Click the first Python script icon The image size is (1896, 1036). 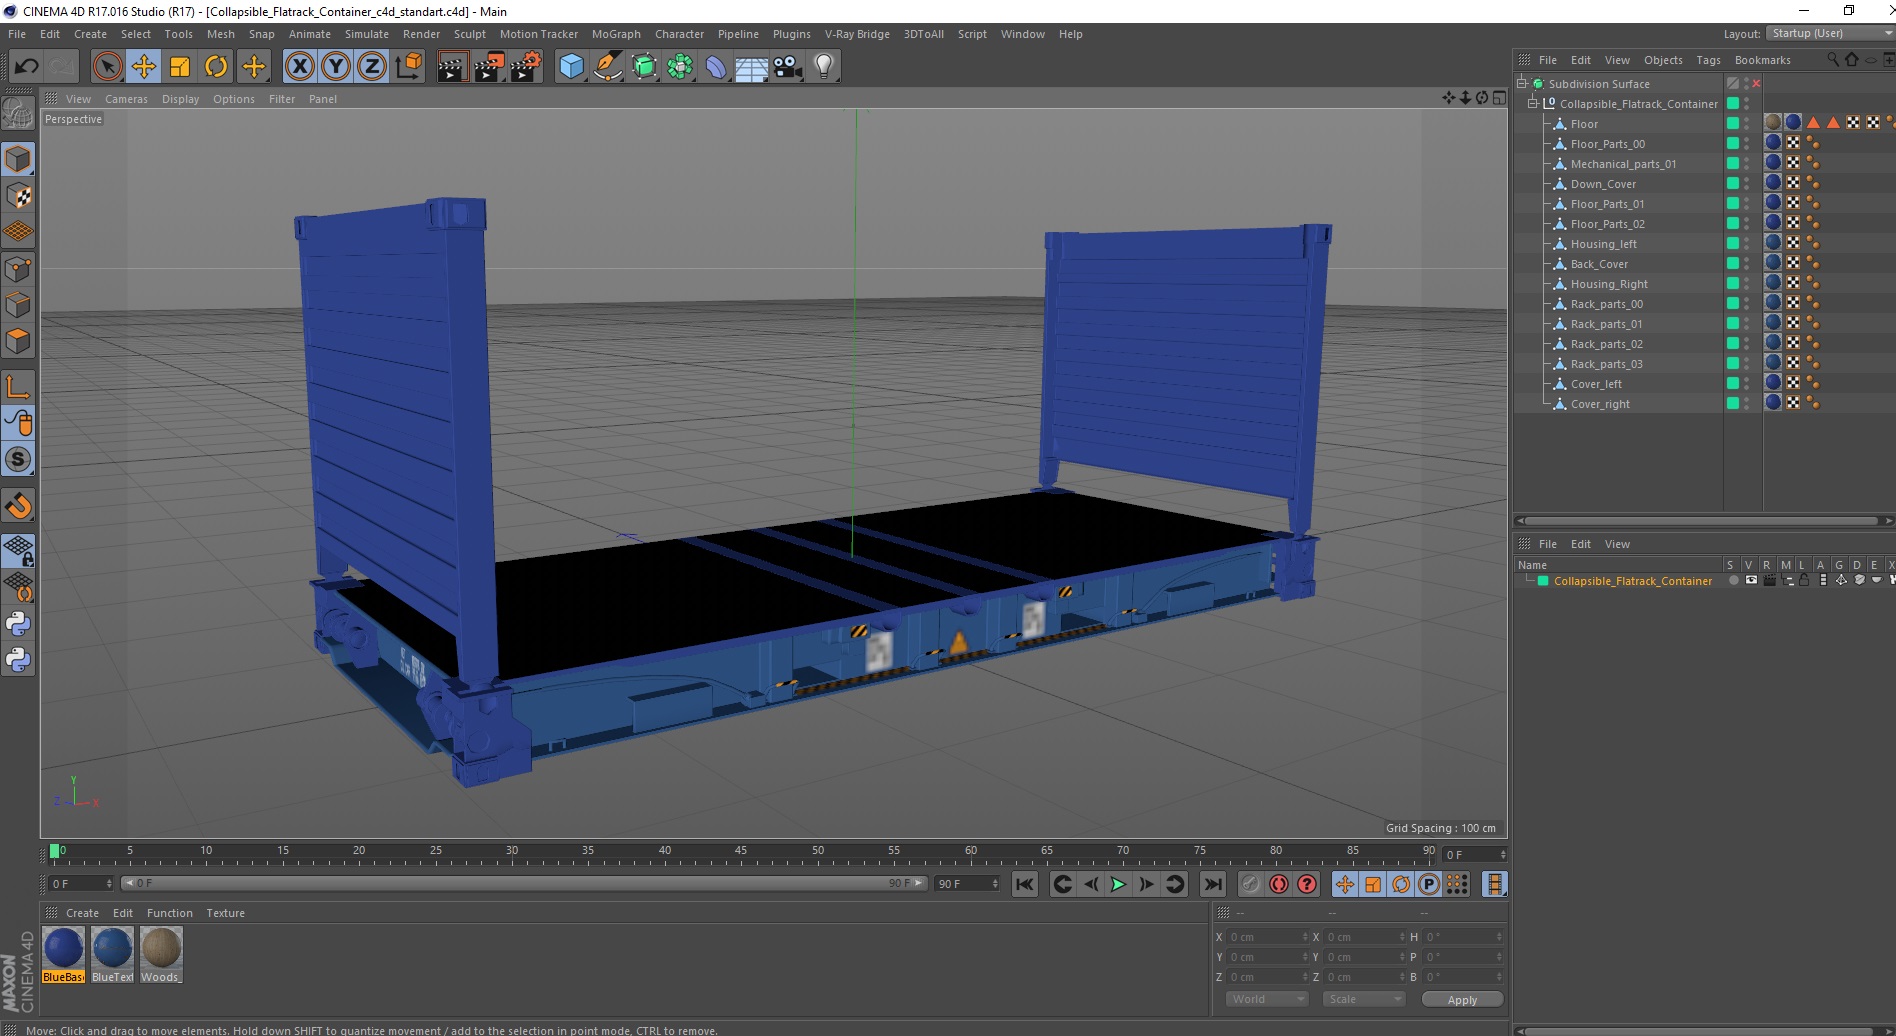[x=18, y=624]
